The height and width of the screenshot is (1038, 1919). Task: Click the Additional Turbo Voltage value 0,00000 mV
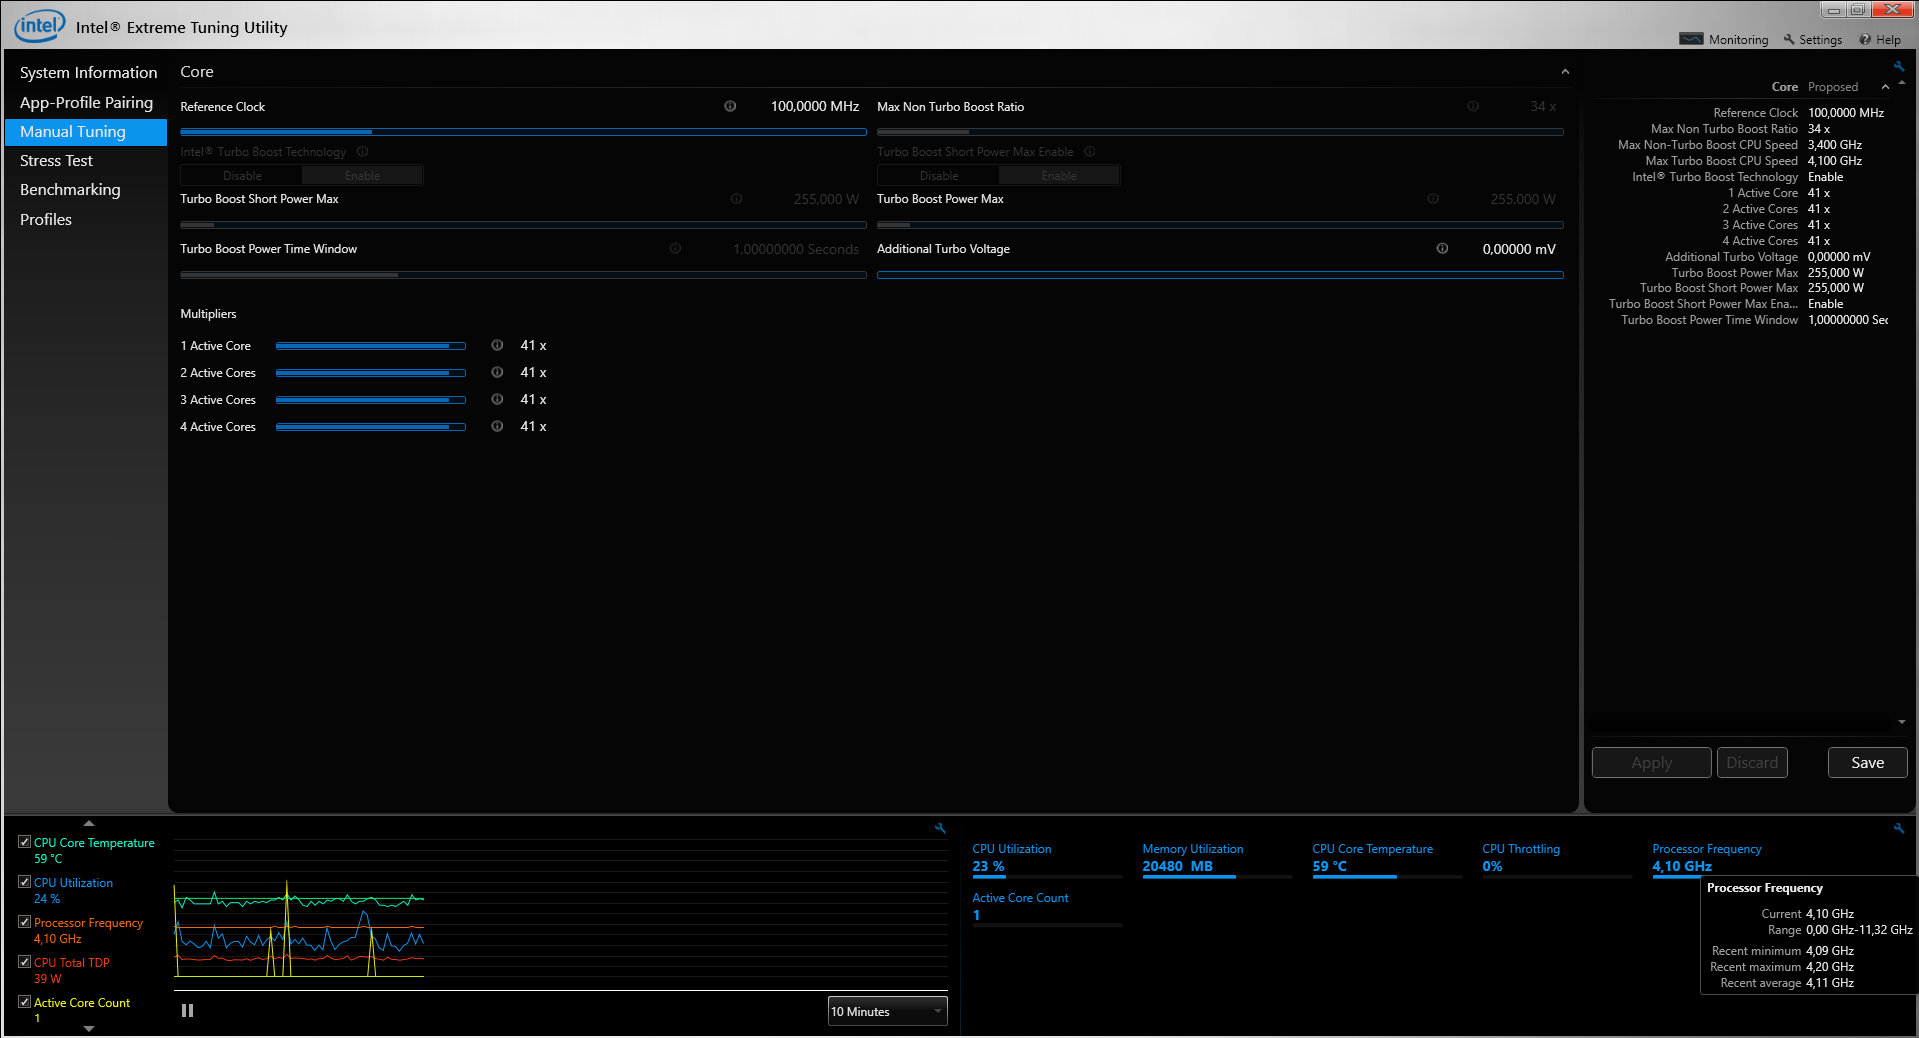[x=1519, y=249]
